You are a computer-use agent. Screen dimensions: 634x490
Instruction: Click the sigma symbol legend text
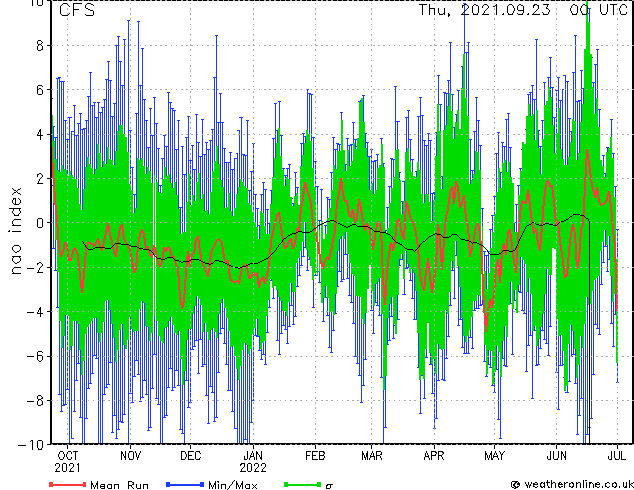click(329, 486)
